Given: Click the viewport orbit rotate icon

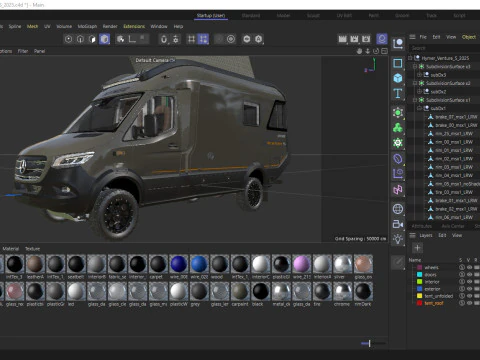Looking at the screenshot, I should point(376,51).
